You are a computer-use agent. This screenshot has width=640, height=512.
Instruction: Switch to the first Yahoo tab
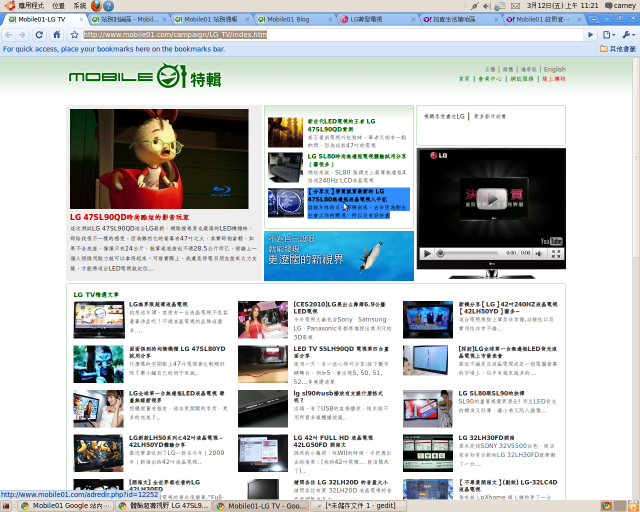[x=458, y=19]
